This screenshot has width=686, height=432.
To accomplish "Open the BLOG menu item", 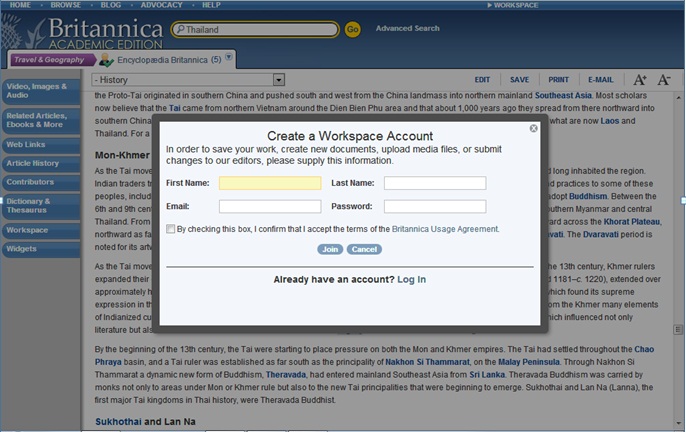I will click(111, 5).
